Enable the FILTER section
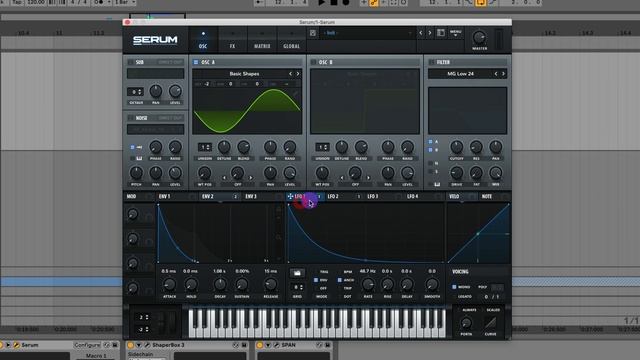 [431, 62]
